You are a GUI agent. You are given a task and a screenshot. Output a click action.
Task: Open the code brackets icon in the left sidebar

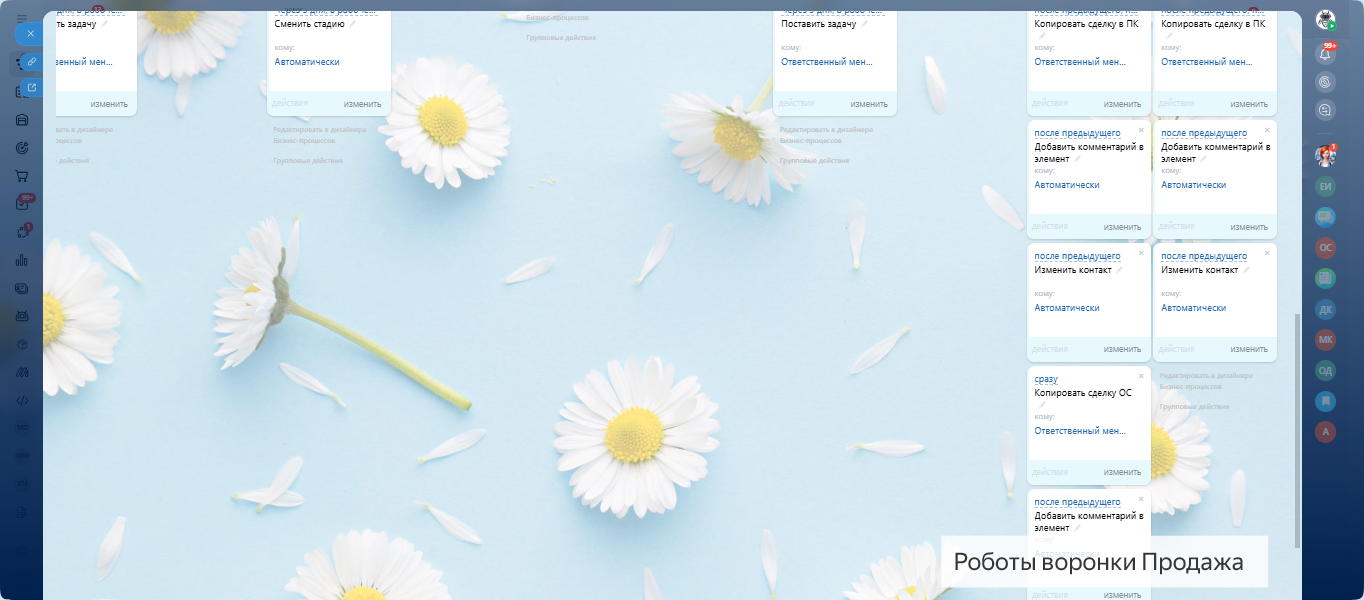[22, 400]
